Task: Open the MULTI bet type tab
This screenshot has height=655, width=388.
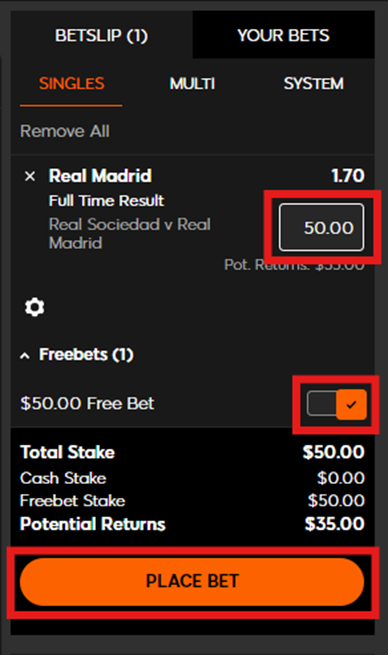Action: click(192, 84)
